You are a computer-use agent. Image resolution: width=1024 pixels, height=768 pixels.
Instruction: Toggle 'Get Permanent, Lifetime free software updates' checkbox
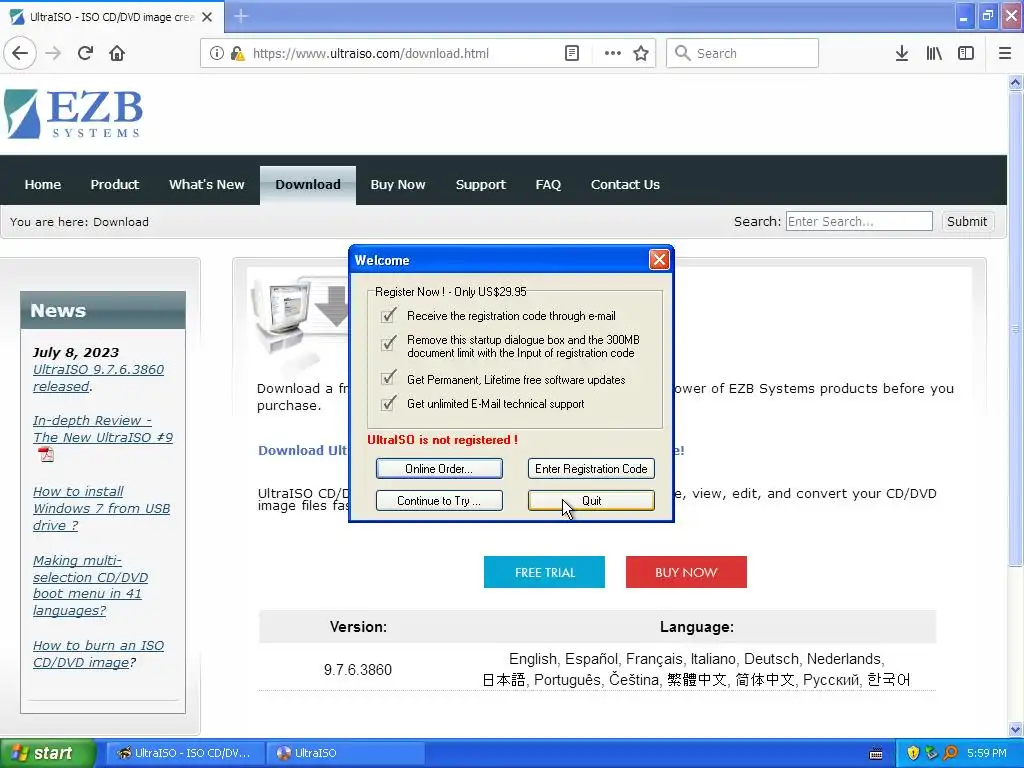(388, 377)
